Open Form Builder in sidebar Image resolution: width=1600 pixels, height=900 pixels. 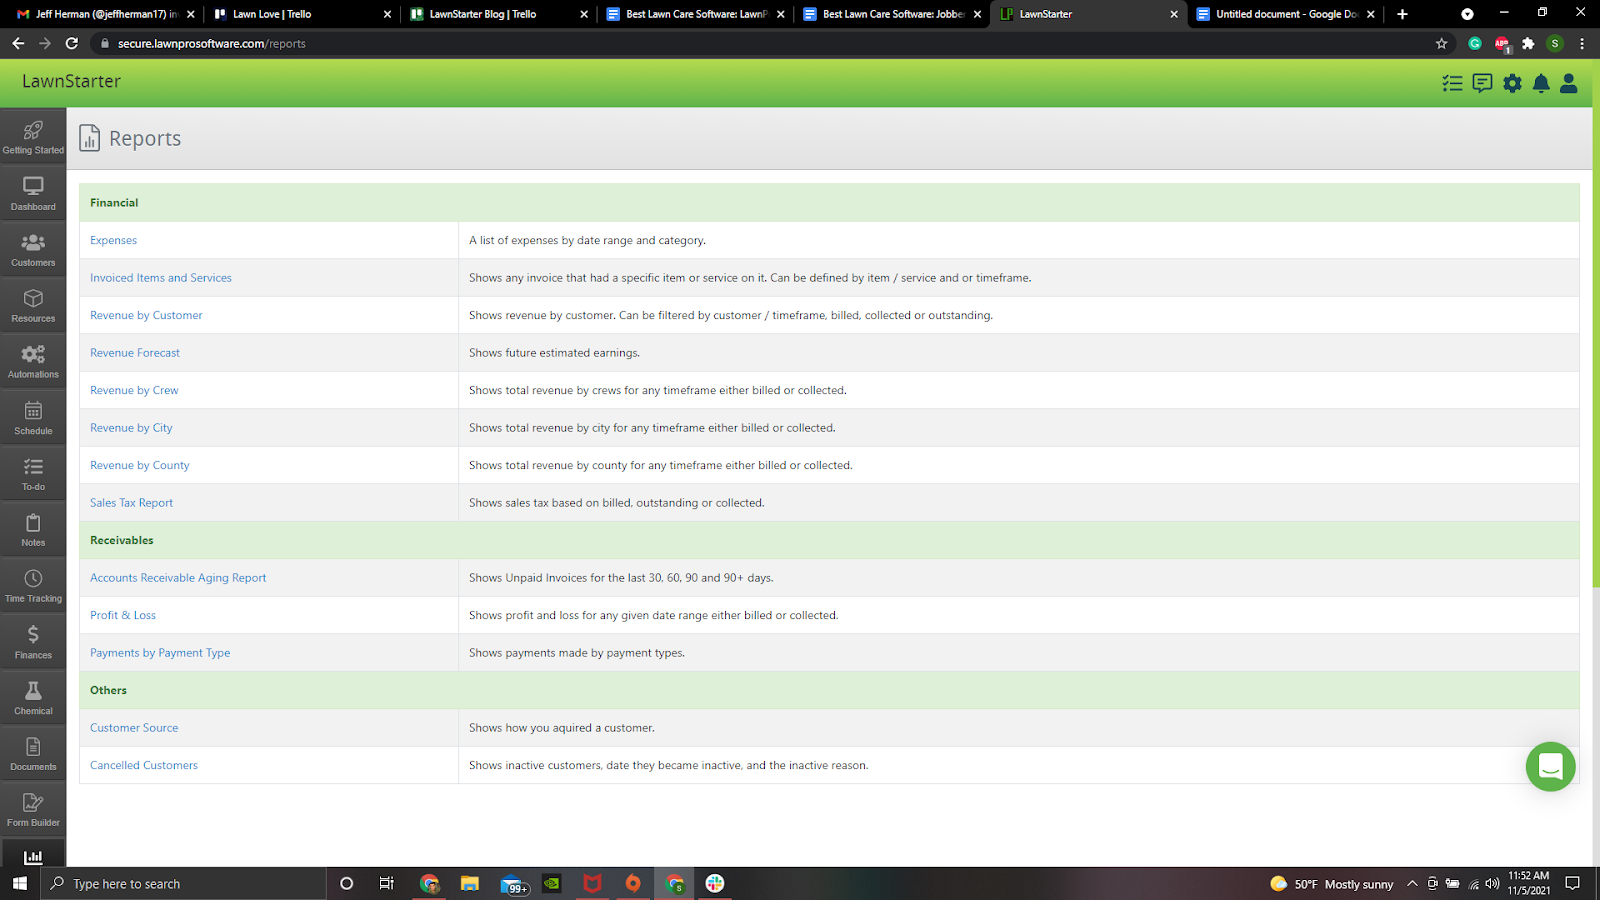pyautogui.click(x=33, y=809)
